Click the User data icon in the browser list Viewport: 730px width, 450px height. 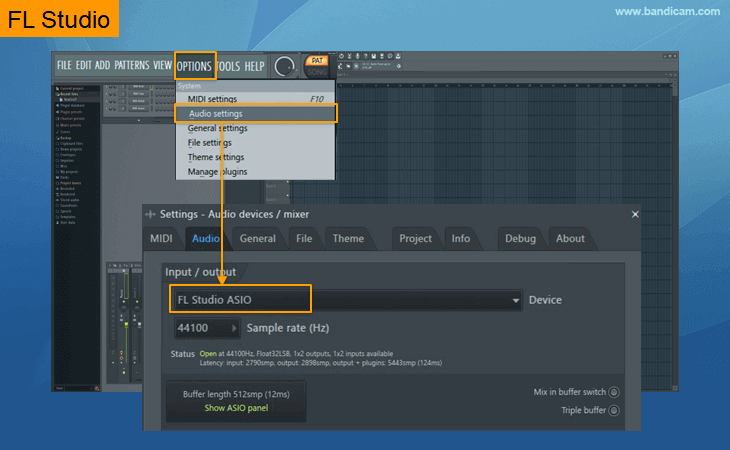tap(57, 222)
